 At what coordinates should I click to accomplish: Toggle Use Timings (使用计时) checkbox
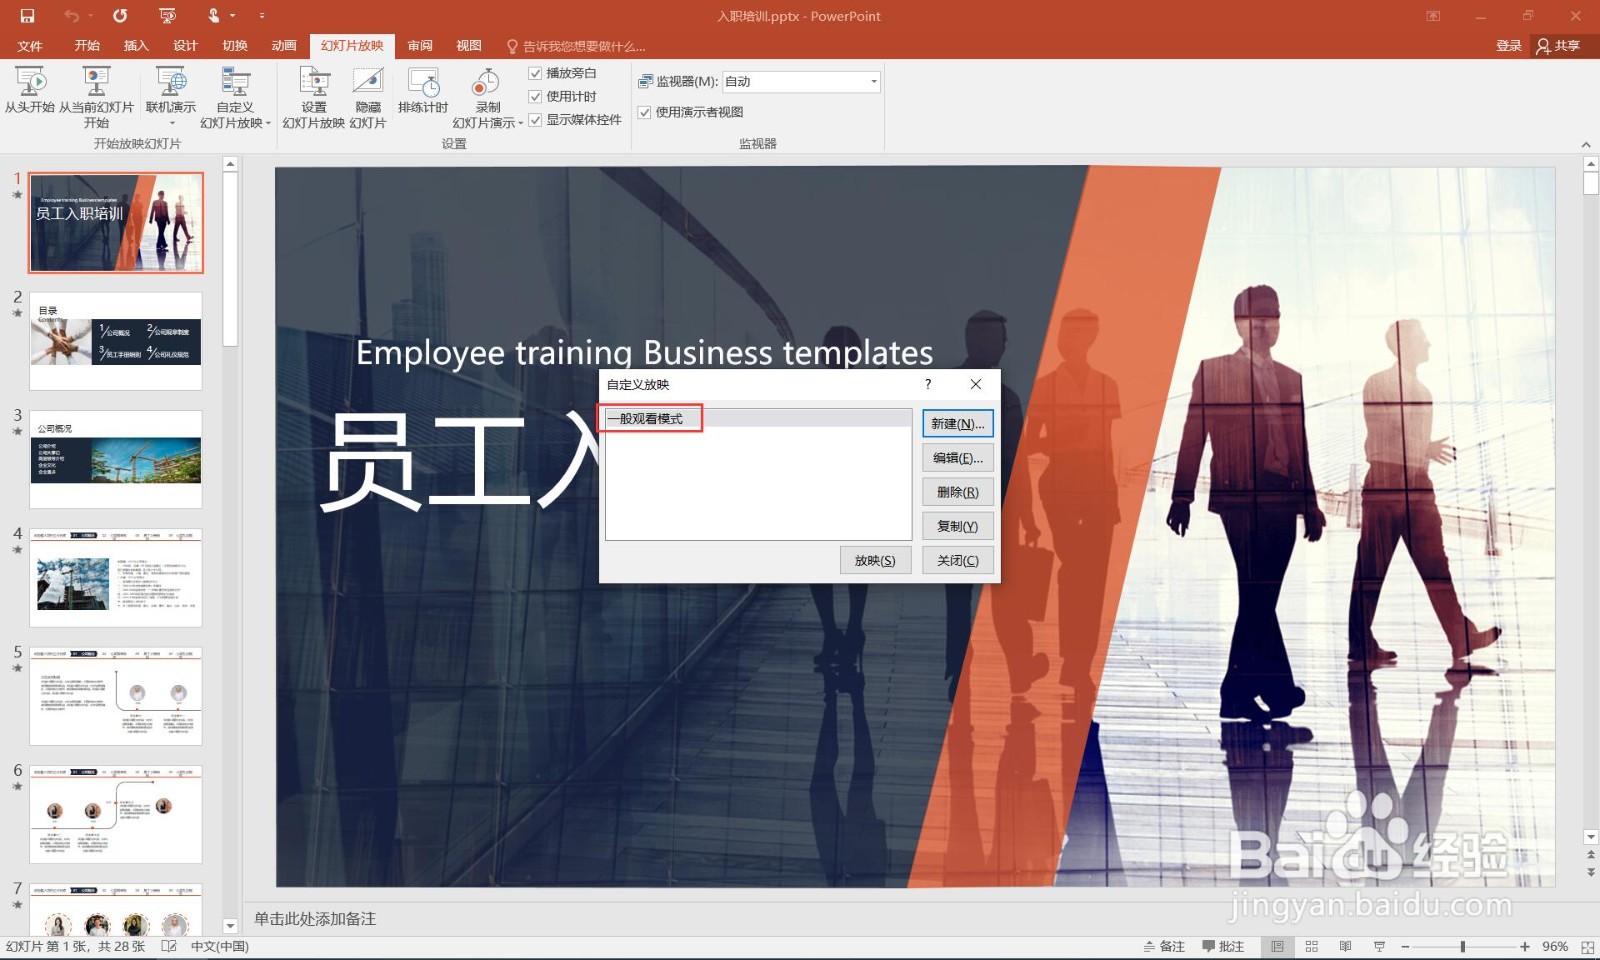point(535,96)
